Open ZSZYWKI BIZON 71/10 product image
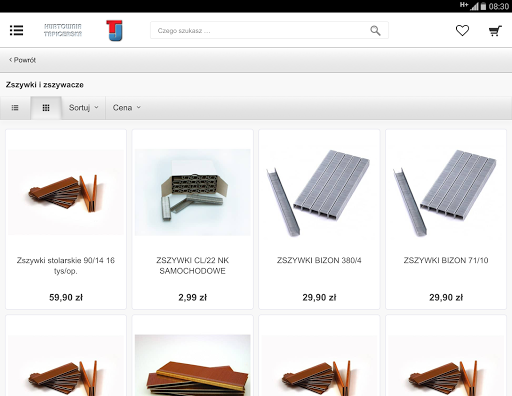The height and width of the screenshot is (396, 512). (446, 192)
